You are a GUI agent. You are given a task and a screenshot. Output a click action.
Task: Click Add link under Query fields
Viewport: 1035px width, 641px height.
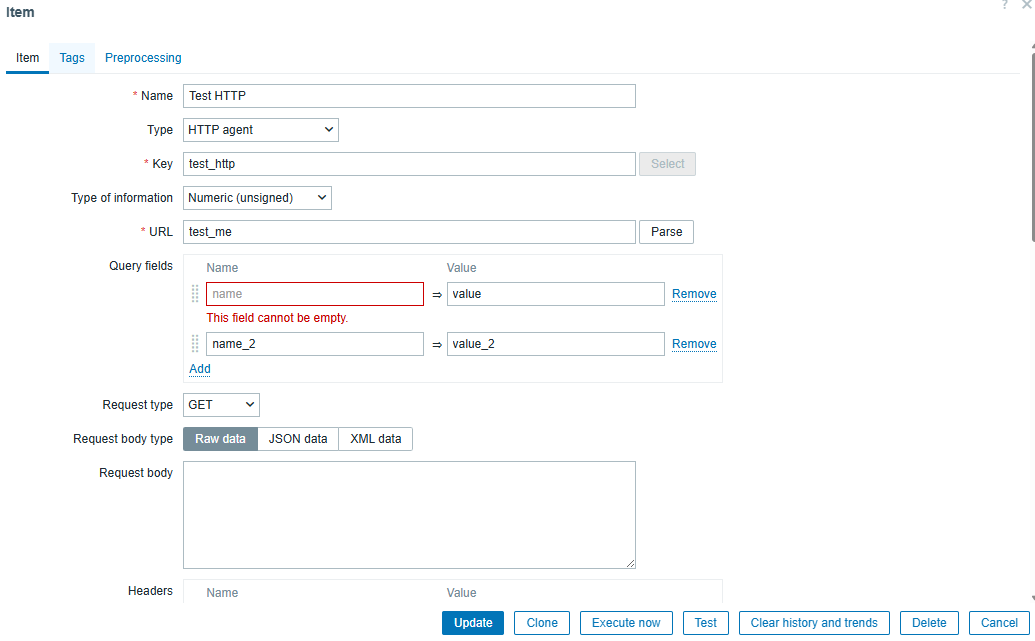point(200,369)
